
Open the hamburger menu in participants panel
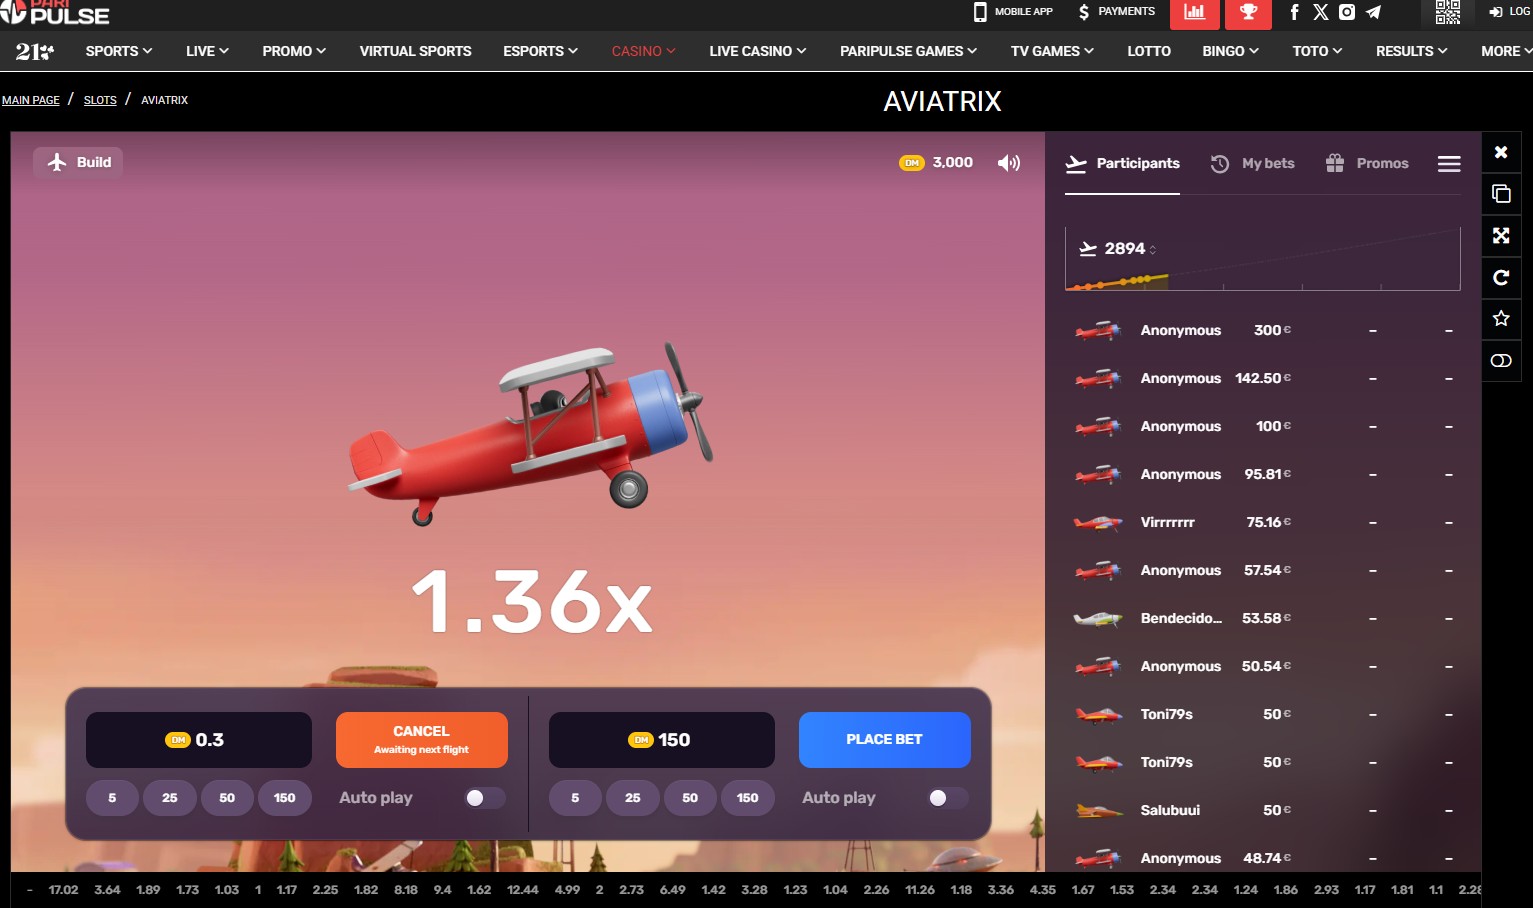pyautogui.click(x=1448, y=164)
